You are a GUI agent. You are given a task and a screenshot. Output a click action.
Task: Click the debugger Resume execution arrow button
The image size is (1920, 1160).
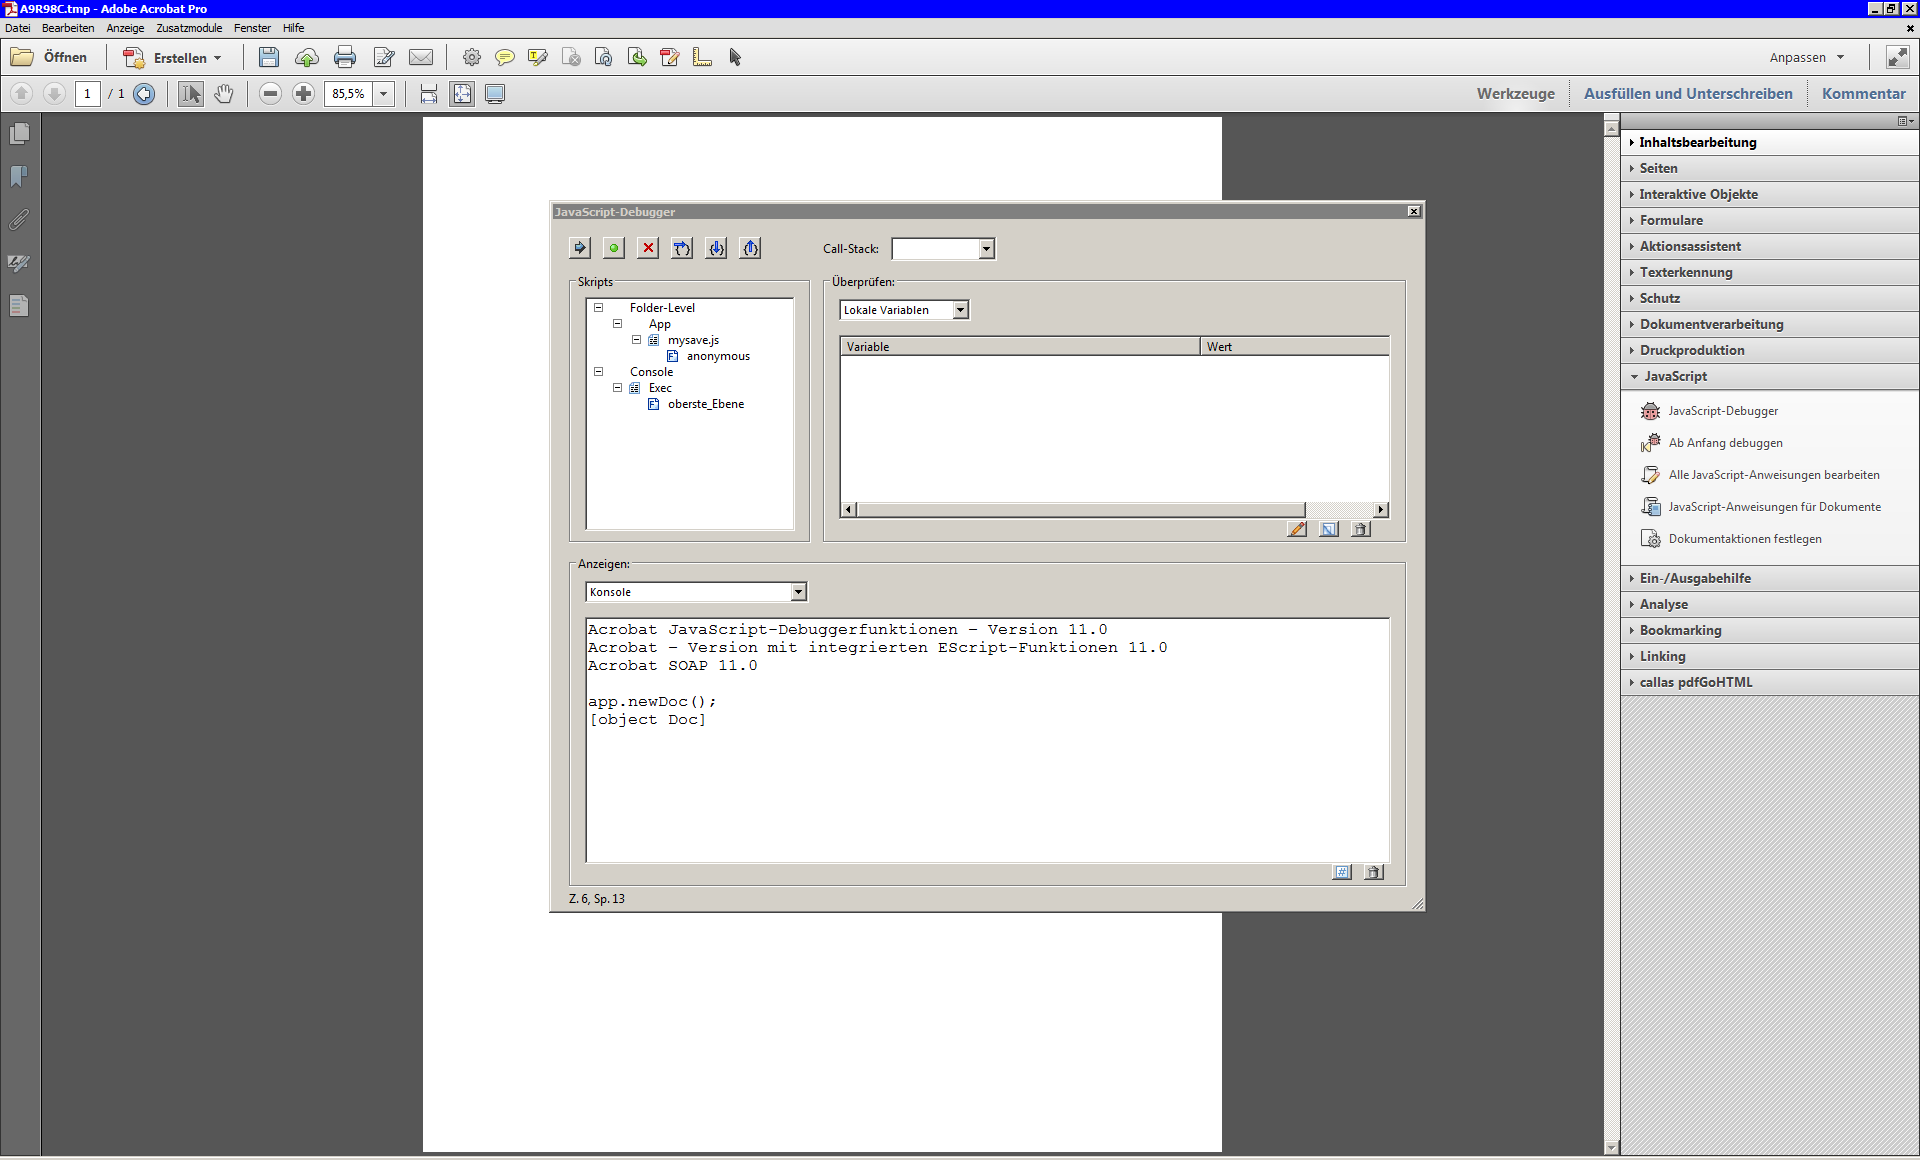pyautogui.click(x=580, y=248)
